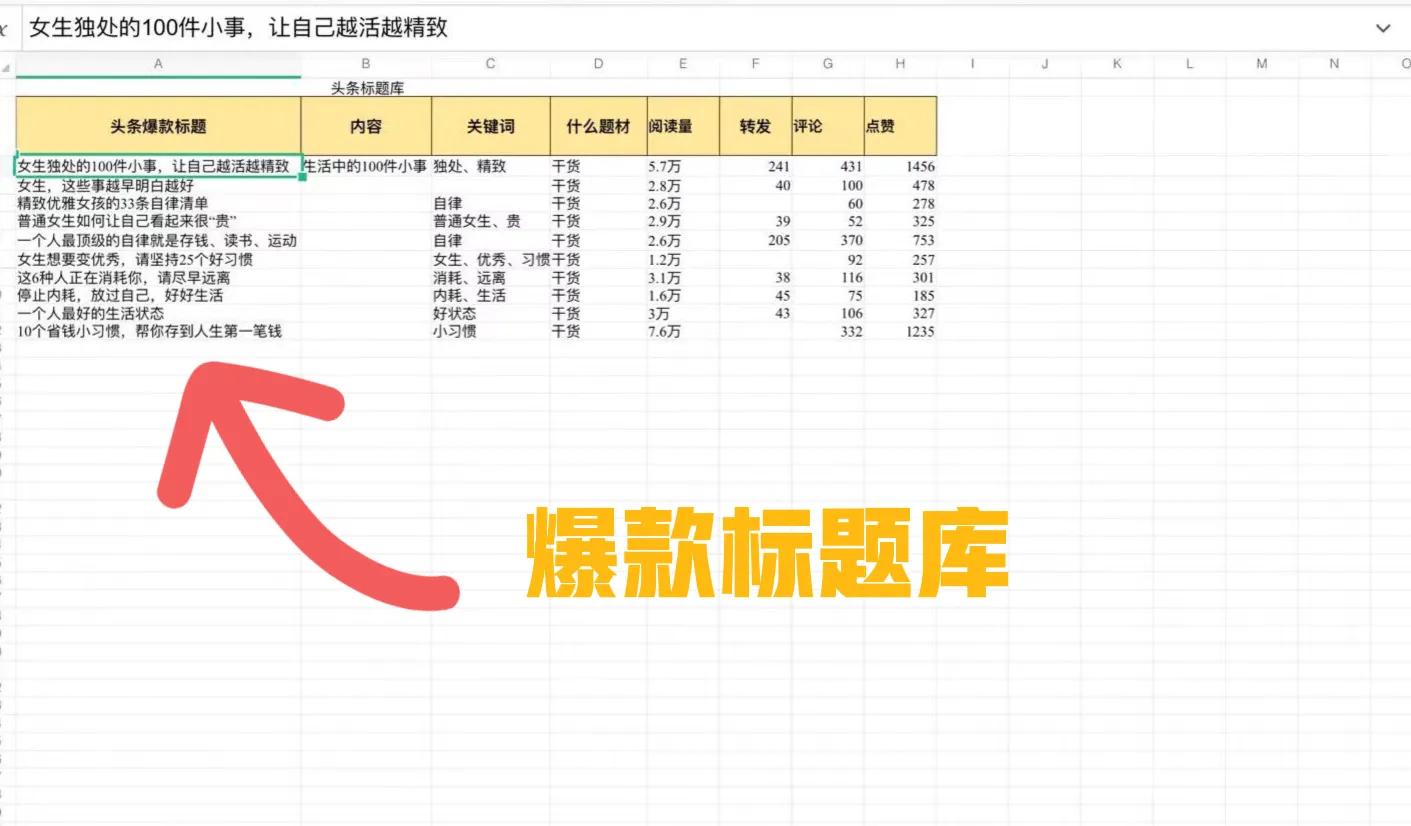The height and width of the screenshot is (826, 1411).
Task: Click the 什么题材 header cell
Action: pos(598,125)
